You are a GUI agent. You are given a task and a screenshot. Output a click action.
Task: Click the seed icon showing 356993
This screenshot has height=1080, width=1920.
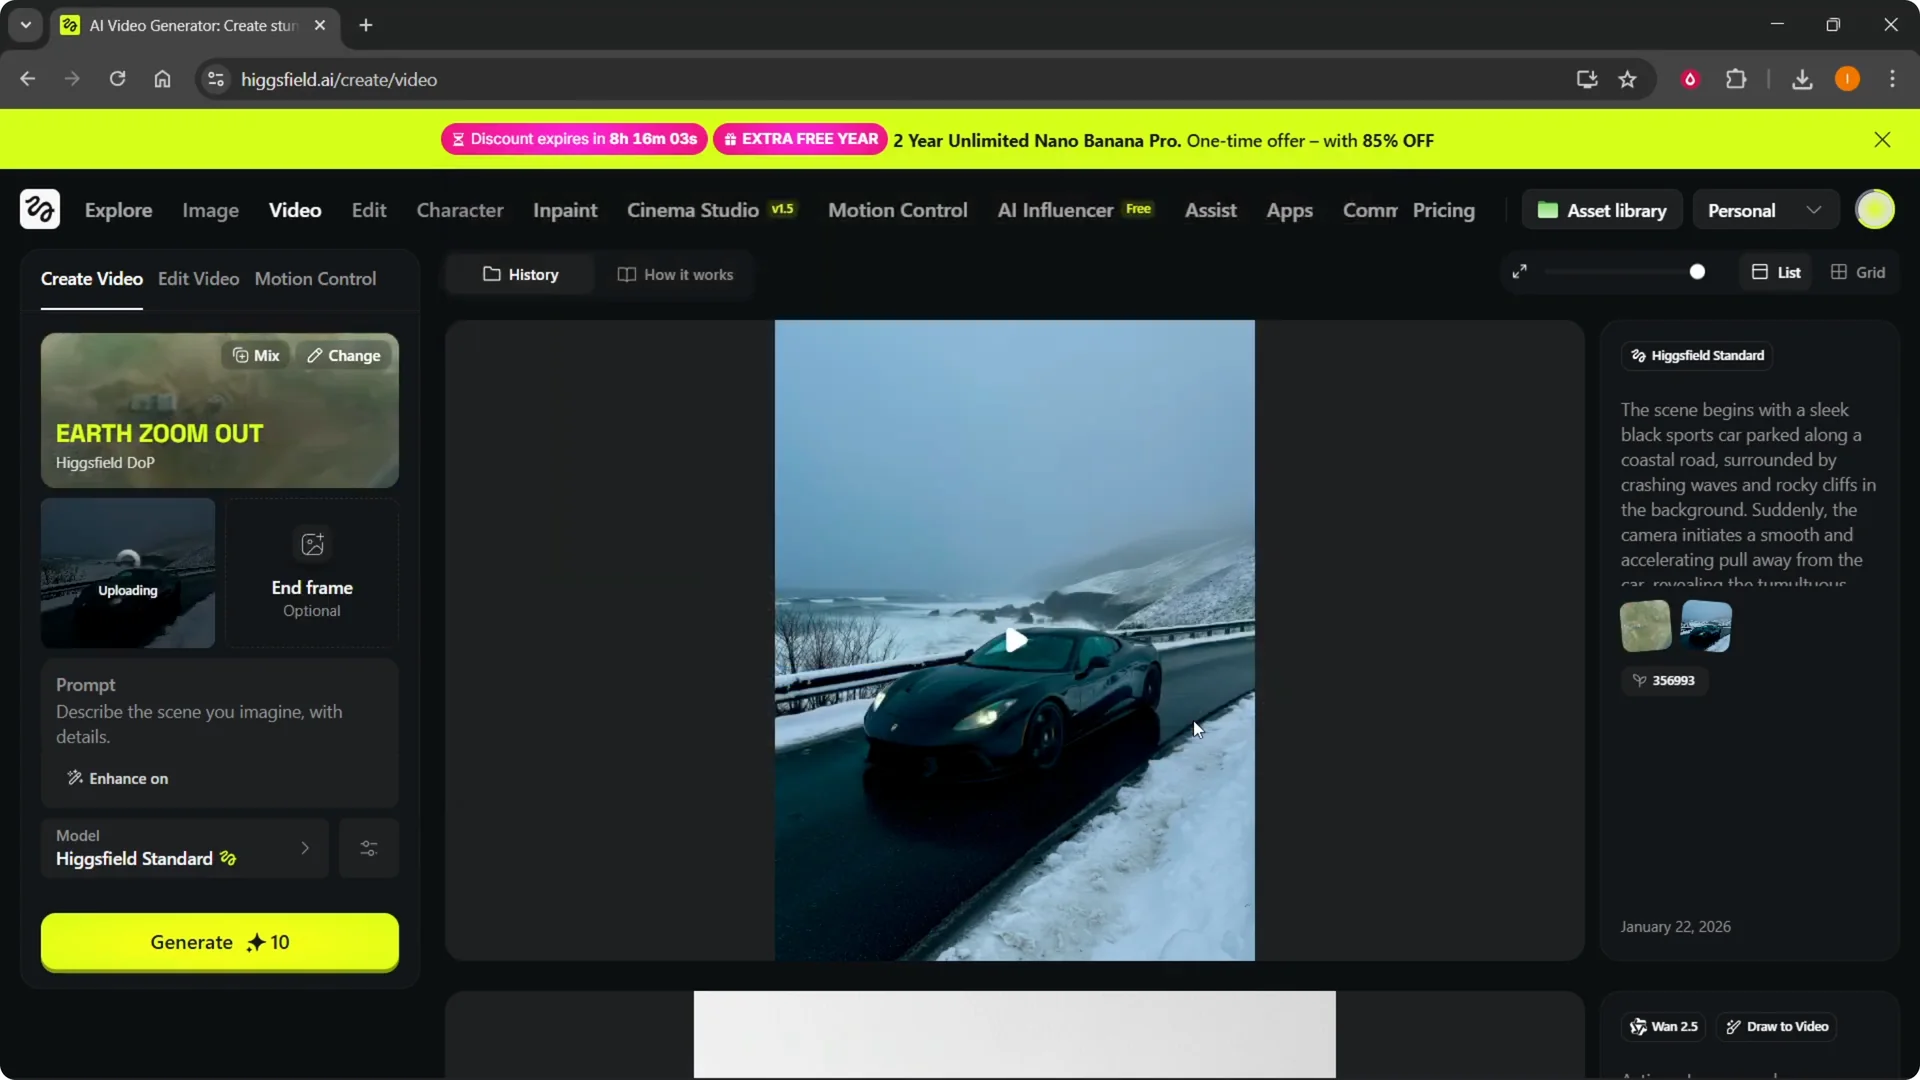(x=1666, y=681)
